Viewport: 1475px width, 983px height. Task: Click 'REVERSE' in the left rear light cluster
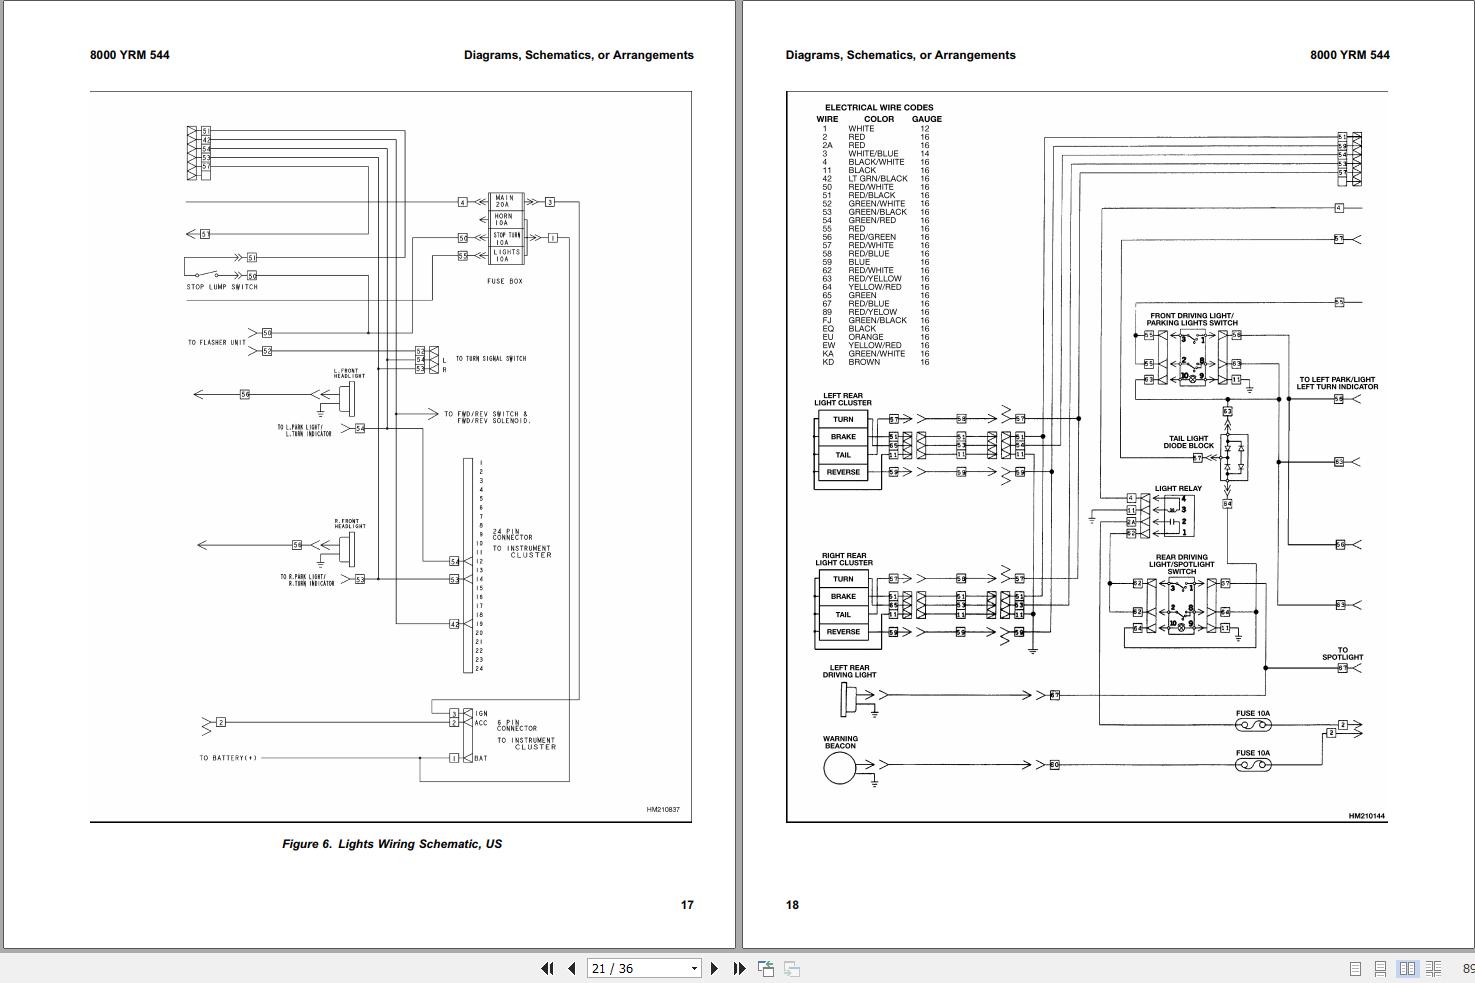point(843,472)
